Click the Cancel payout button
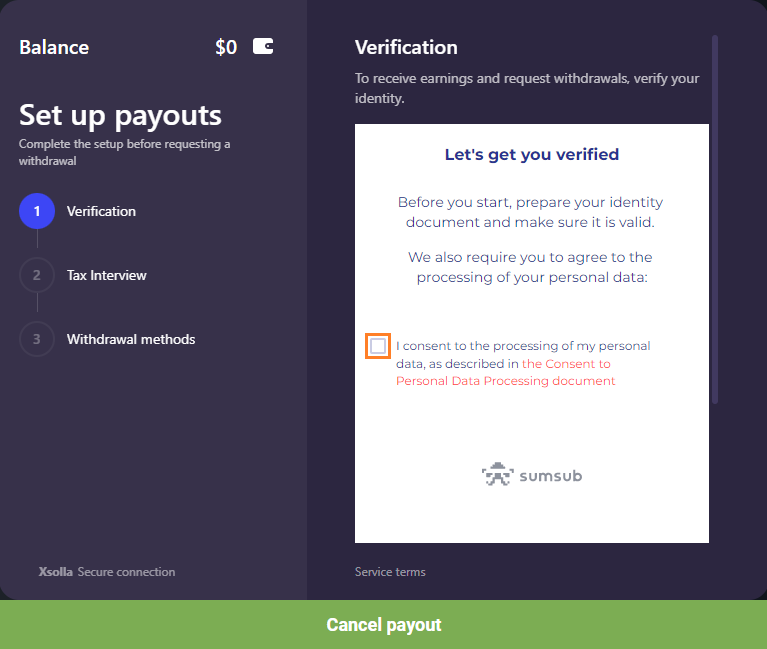Viewport: 767px width, 649px height. pyautogui.click(x=384, y=625)
